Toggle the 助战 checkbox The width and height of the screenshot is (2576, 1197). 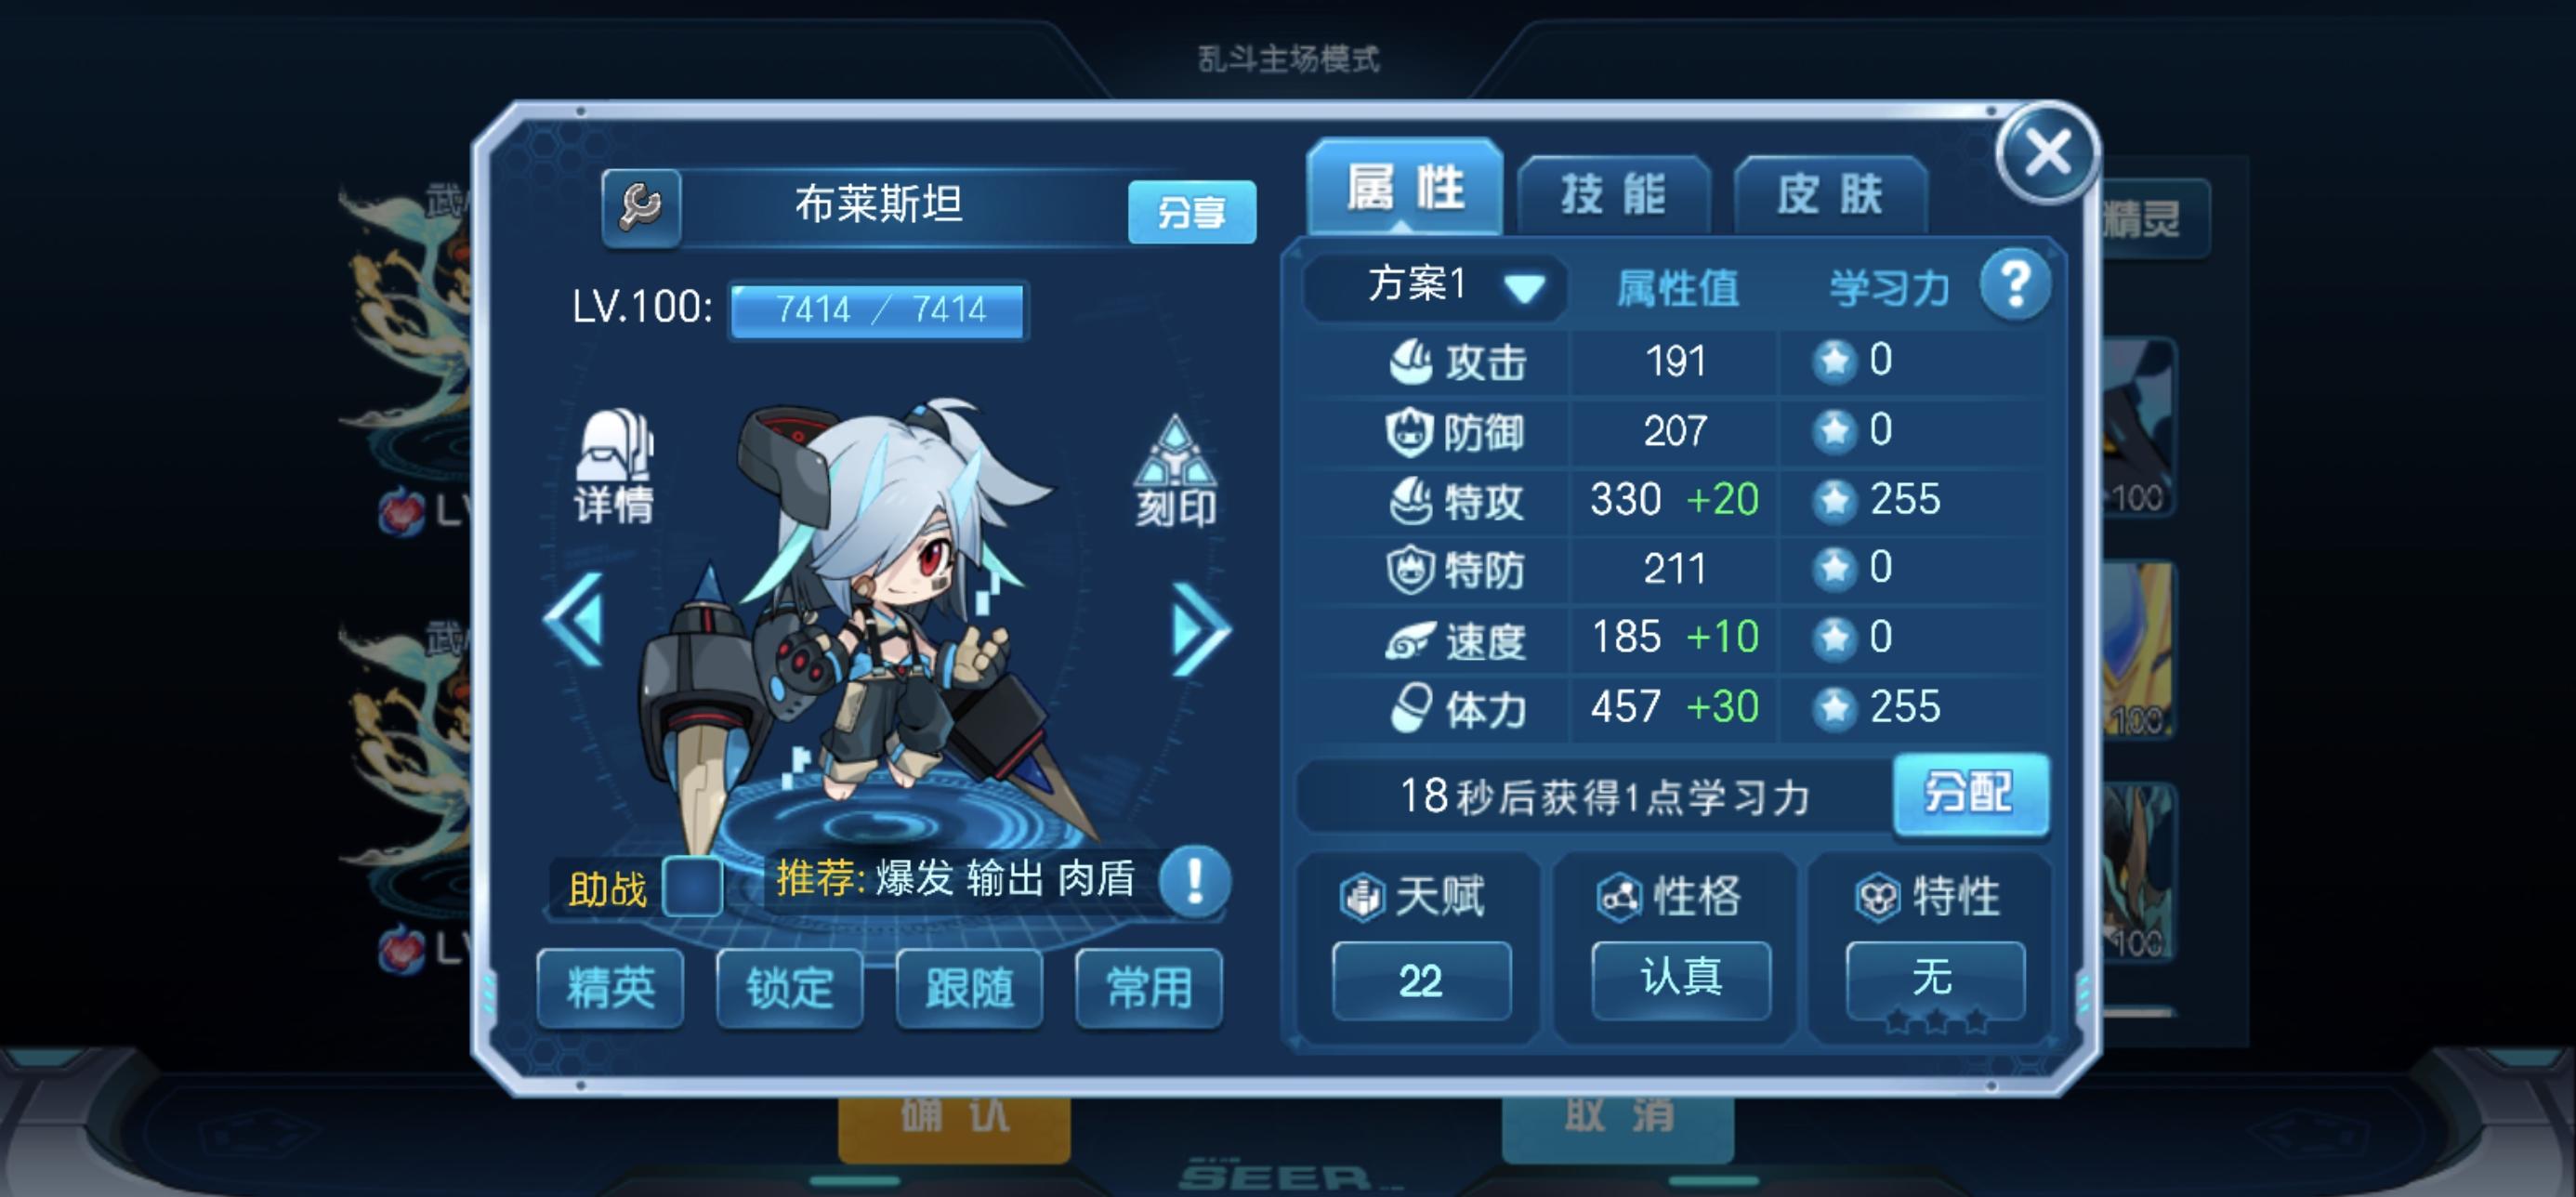click(x=693, y=886)
